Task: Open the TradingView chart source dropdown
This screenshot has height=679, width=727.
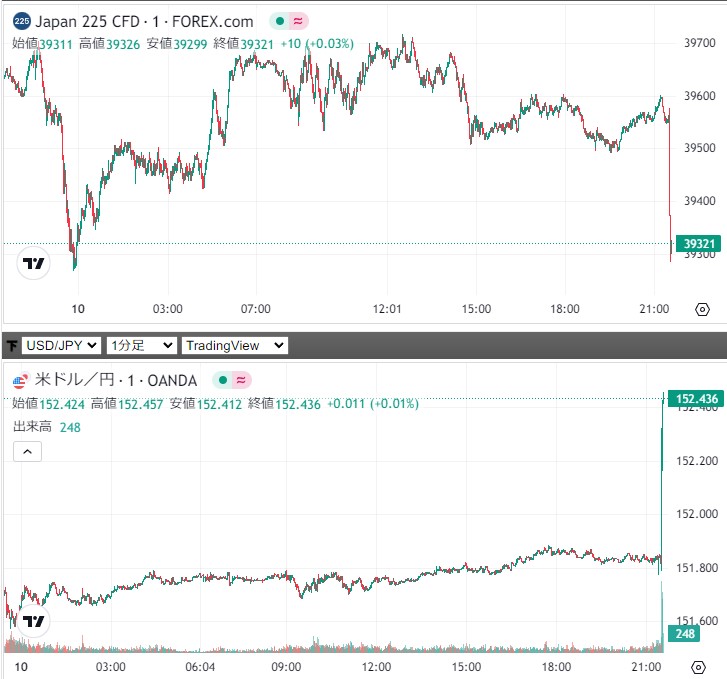Action: pyautogui.click(x=235, y=346)
